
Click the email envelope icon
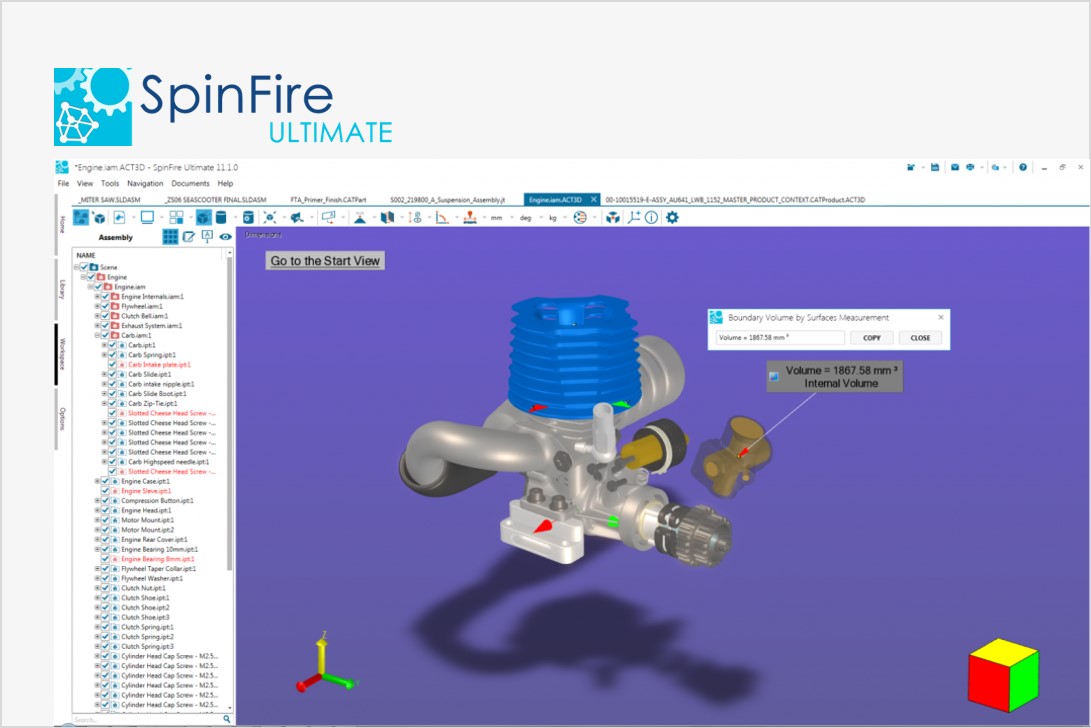[955, 167]
